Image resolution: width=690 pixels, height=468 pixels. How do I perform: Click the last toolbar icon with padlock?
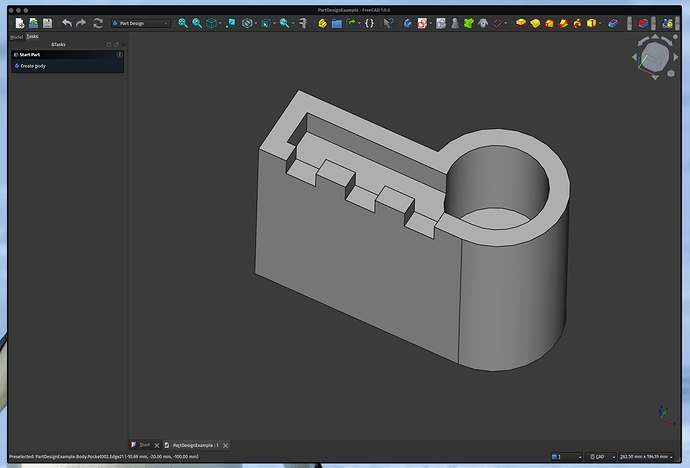pos(668,23)
